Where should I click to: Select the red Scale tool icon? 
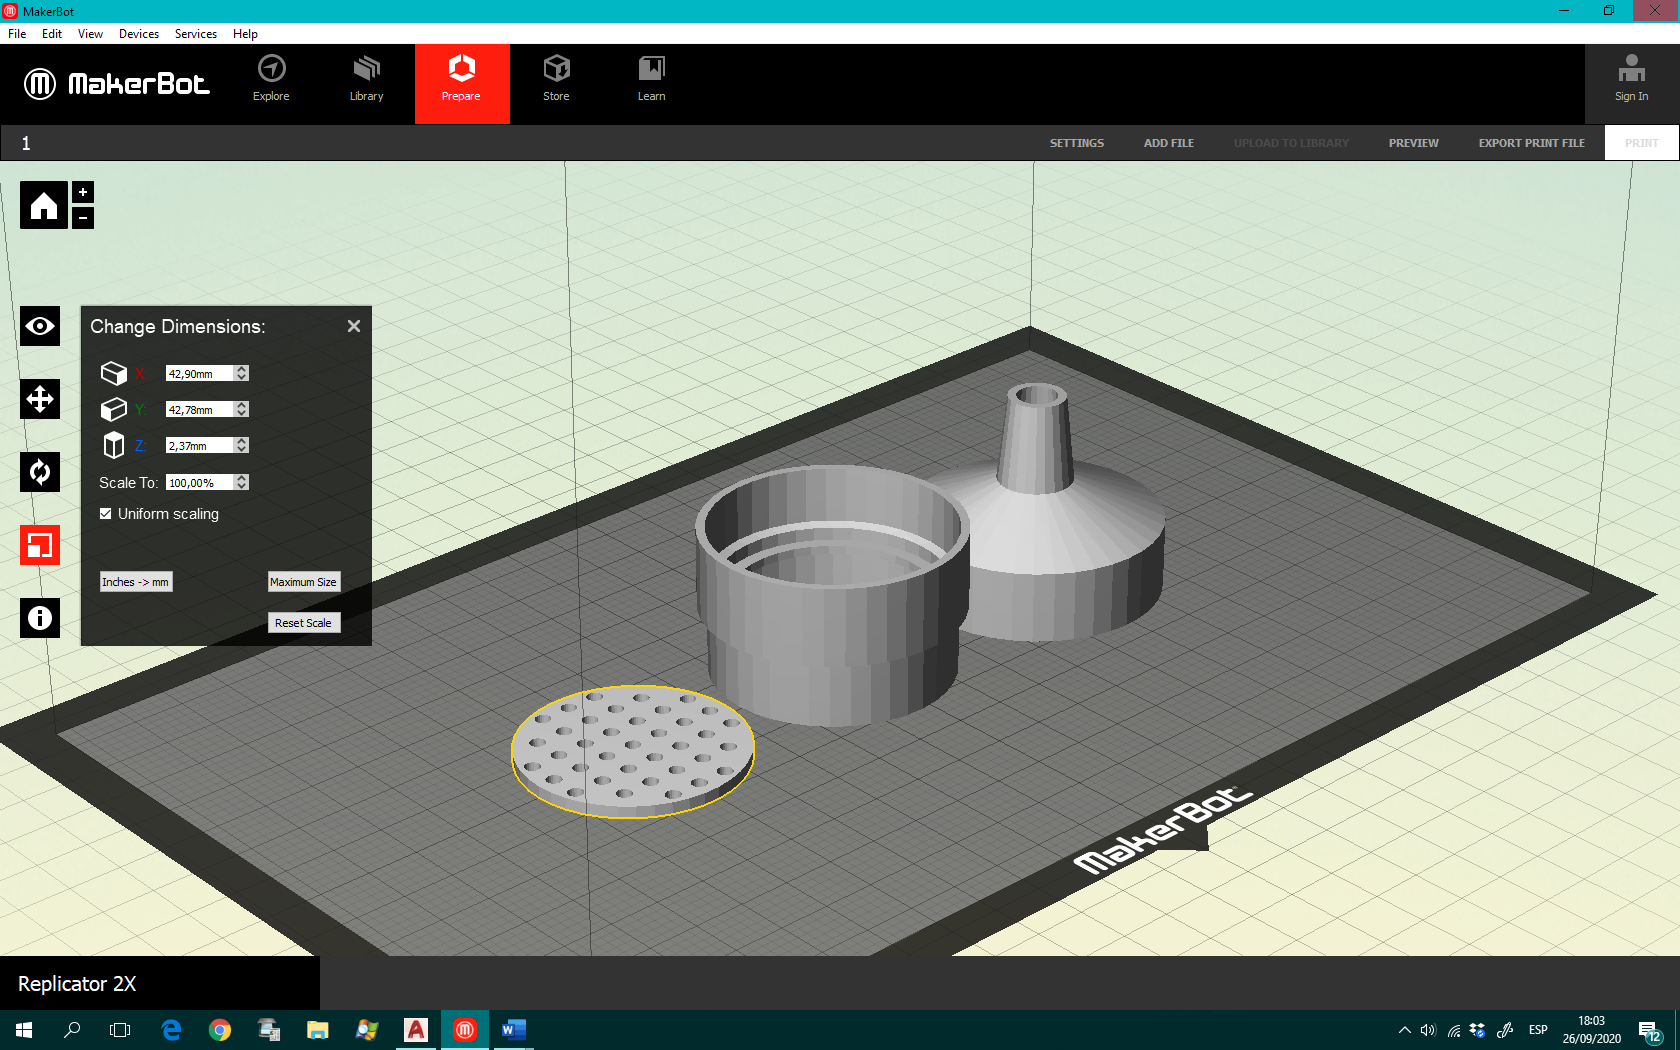(40, 545)
